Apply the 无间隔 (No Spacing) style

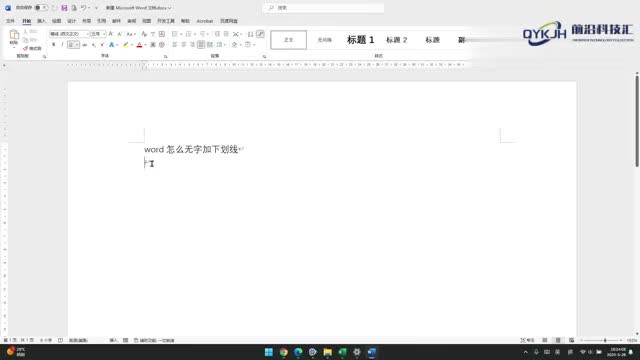click(324, 40)
